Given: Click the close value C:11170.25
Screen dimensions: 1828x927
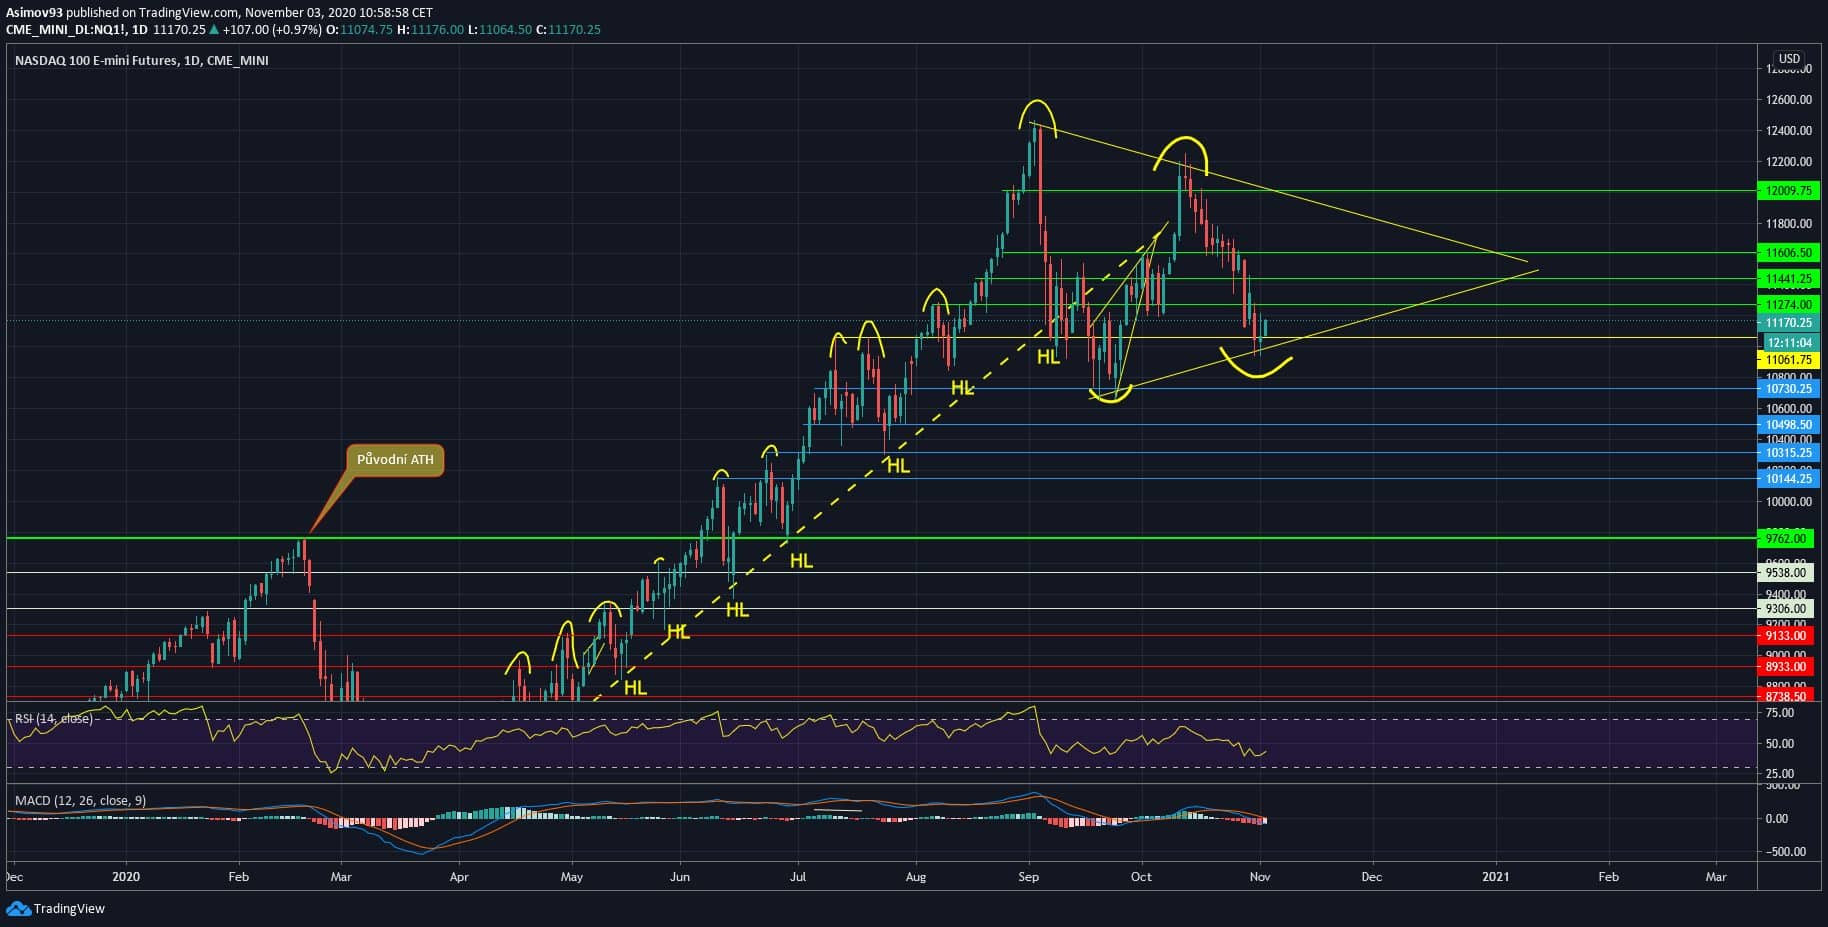Looking at the screenshot, I should (x=568, y=30).
